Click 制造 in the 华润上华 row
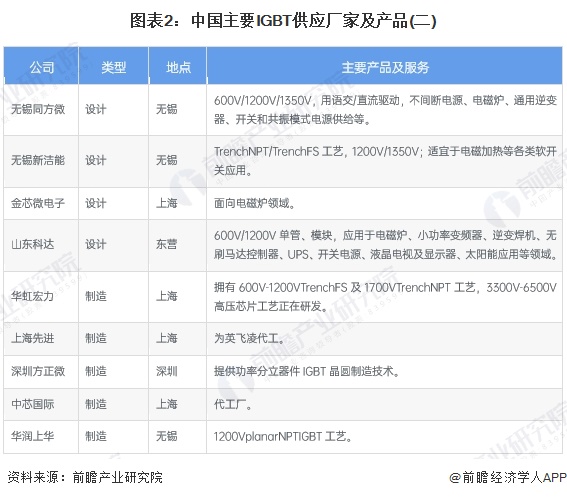Screen dimensions: 567x498 coord(96,436)
